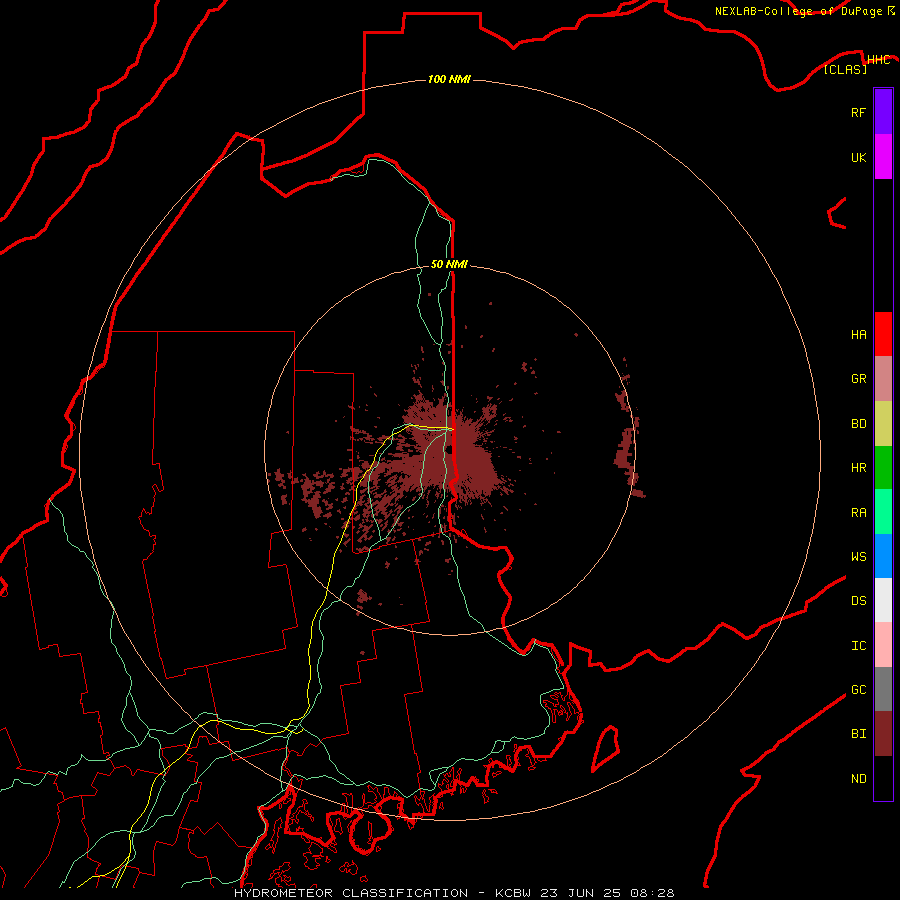The height and width of the screenshot is (900, 900).
Task: Click the UK magenta legend swatch
Action: pos(883,157)
